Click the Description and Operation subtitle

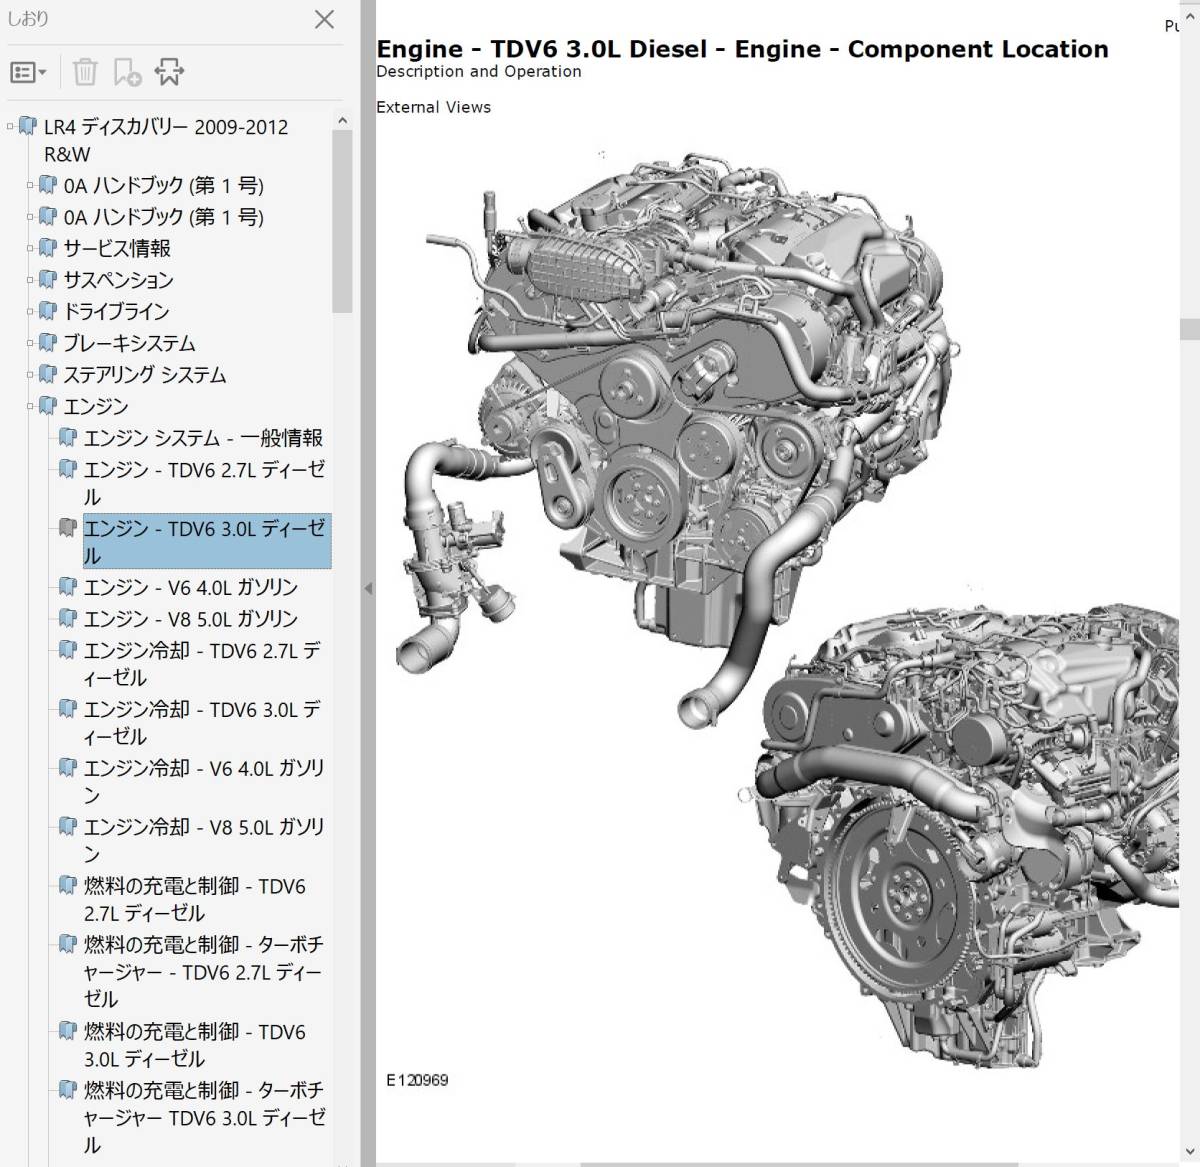coord(479,72)
